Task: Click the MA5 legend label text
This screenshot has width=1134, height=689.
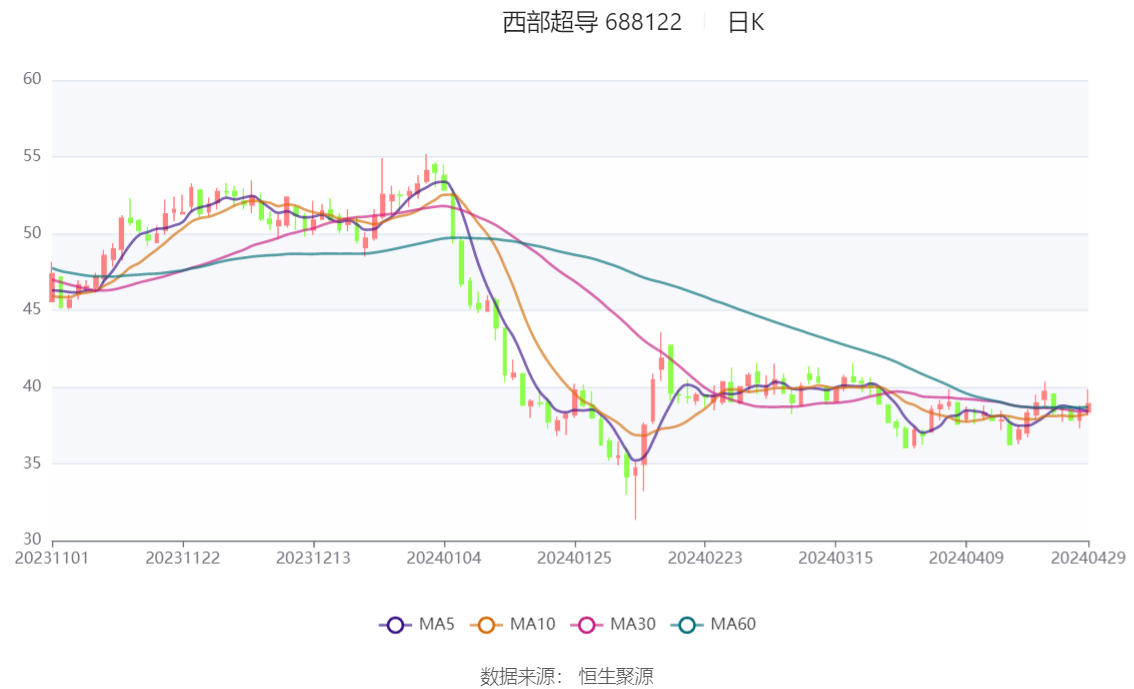Action: point(437,625)
